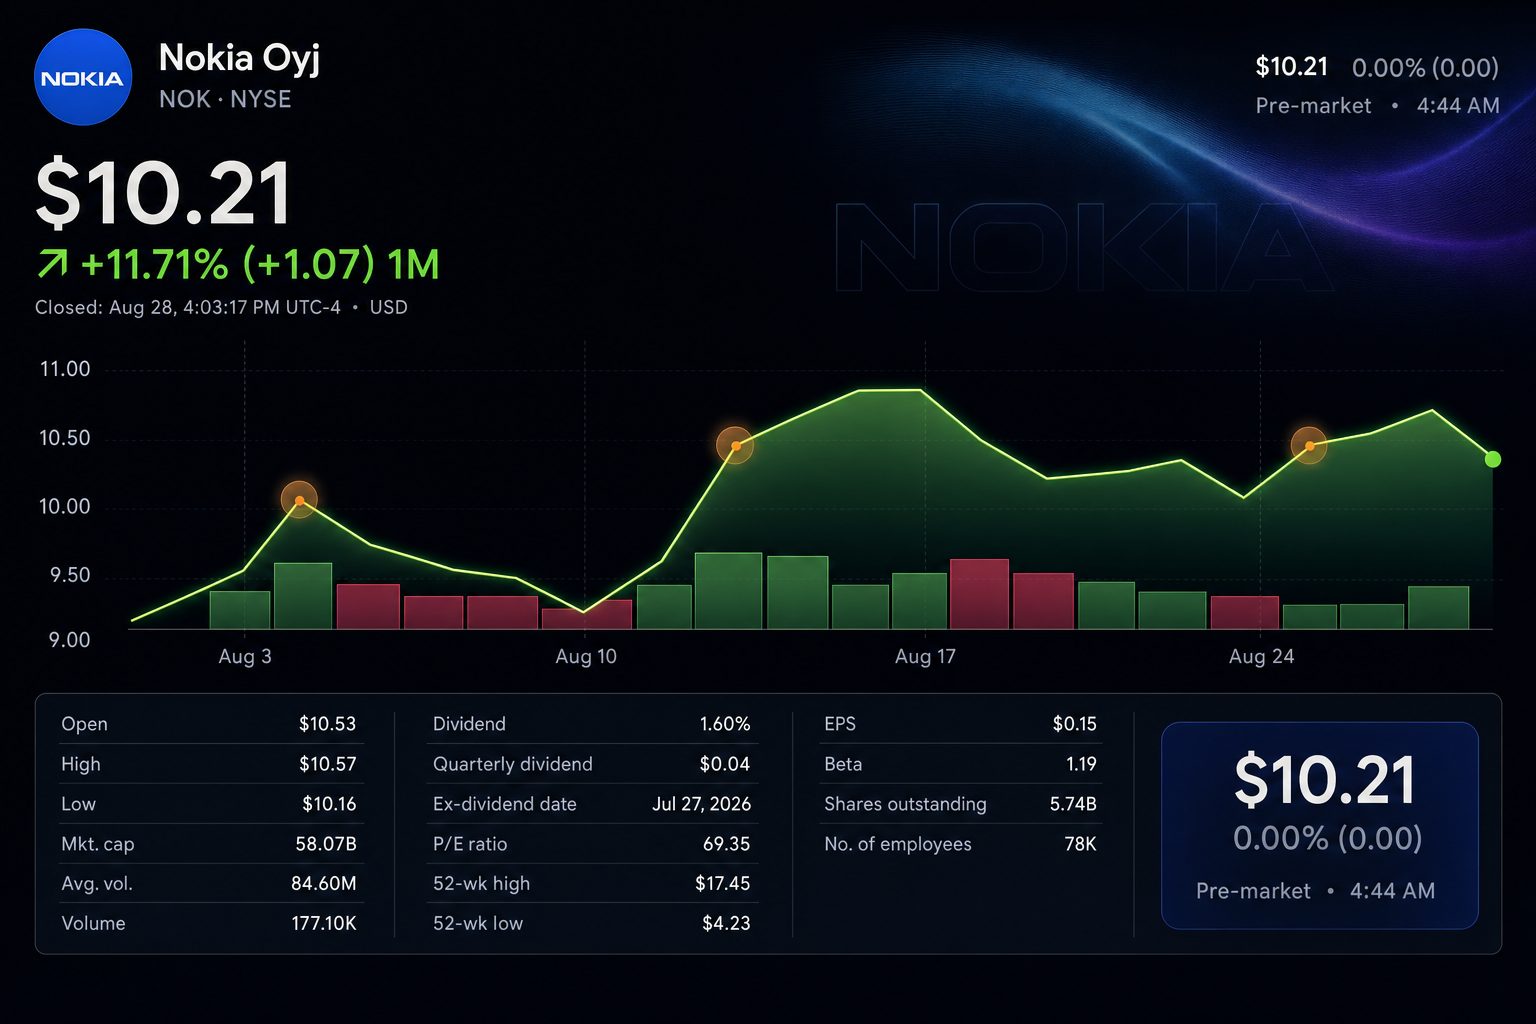Click the Beta value 1.19

tap(1081, 763)
